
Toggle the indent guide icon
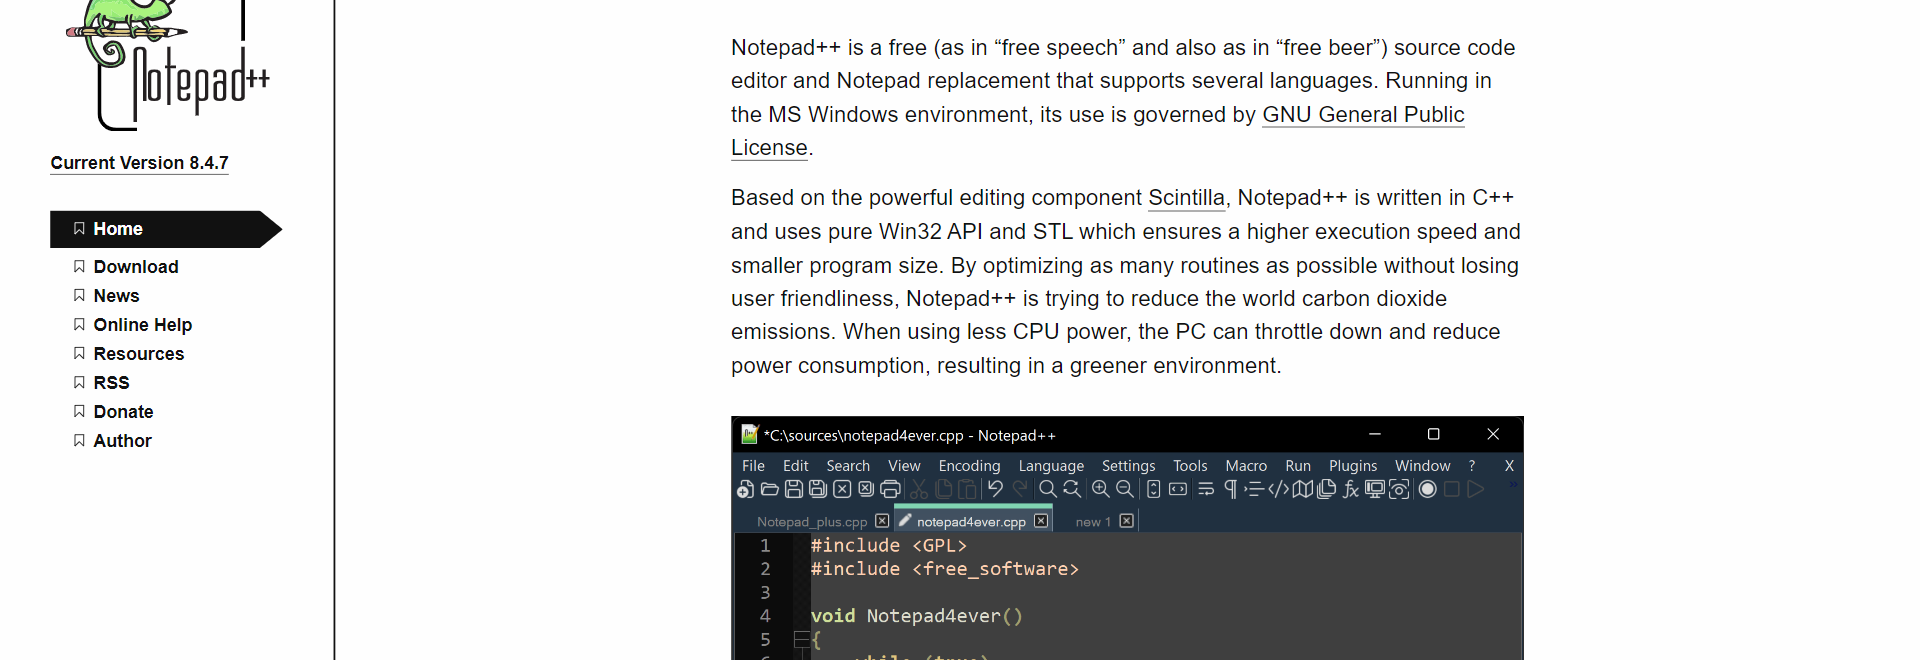pos(1254,489)
